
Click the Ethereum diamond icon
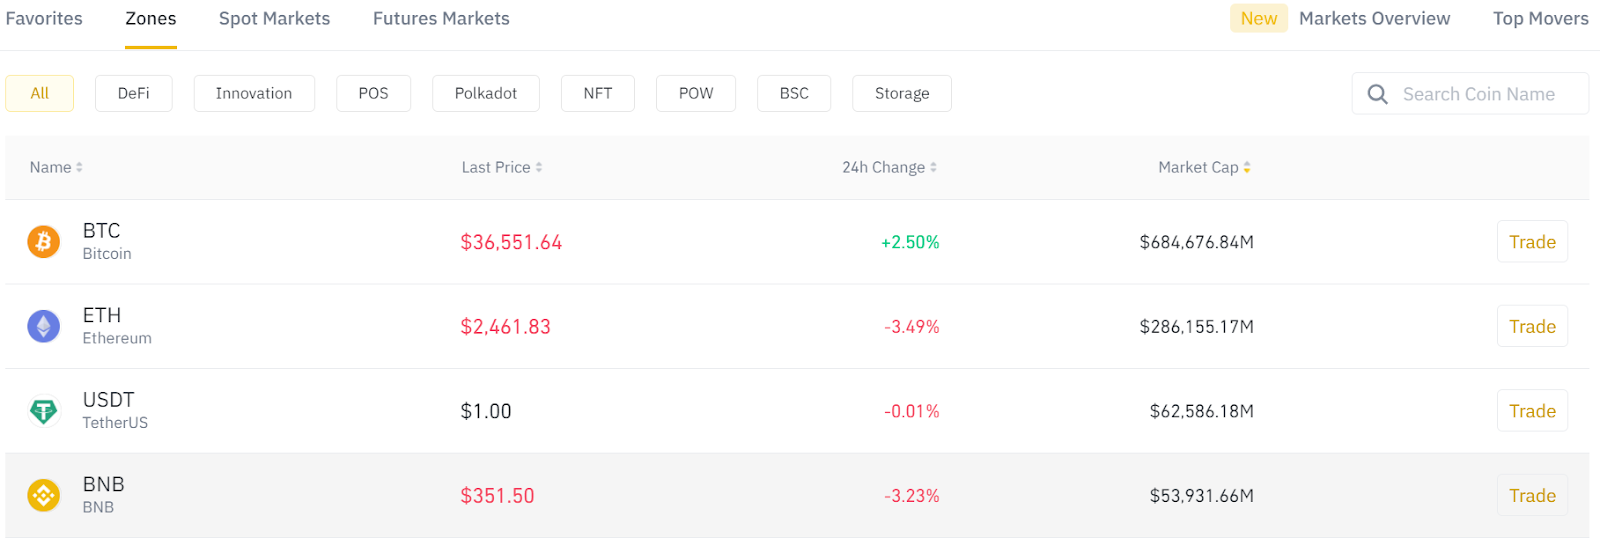43,326
